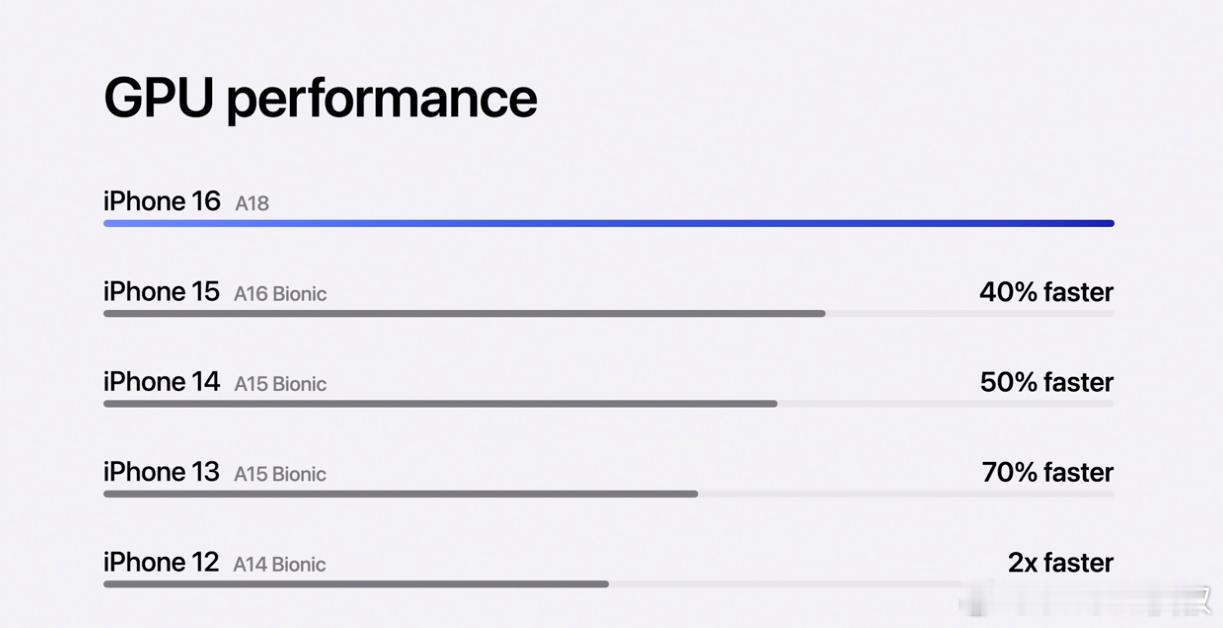Click the 2x faster text
This screenshot has width=1223, height=628.
pos(1061,562)
